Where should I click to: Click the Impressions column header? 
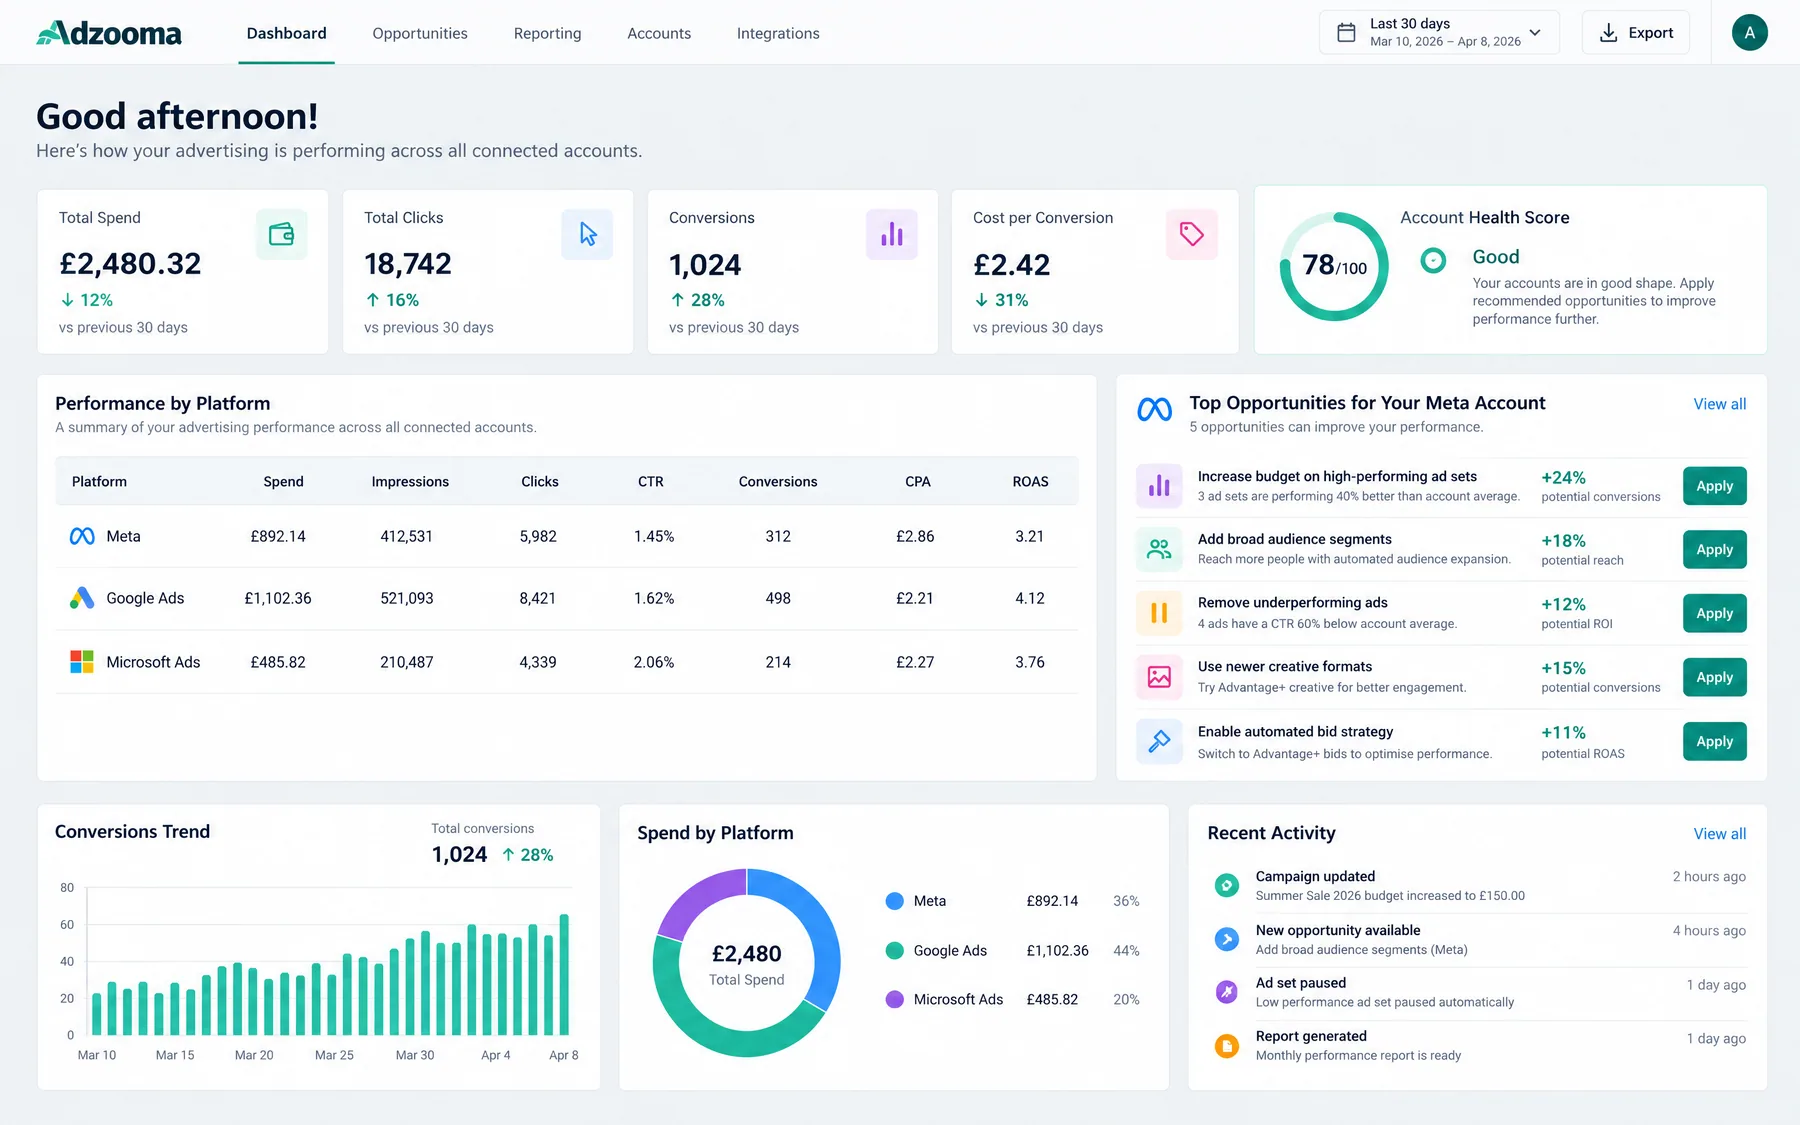coord(410,482)
